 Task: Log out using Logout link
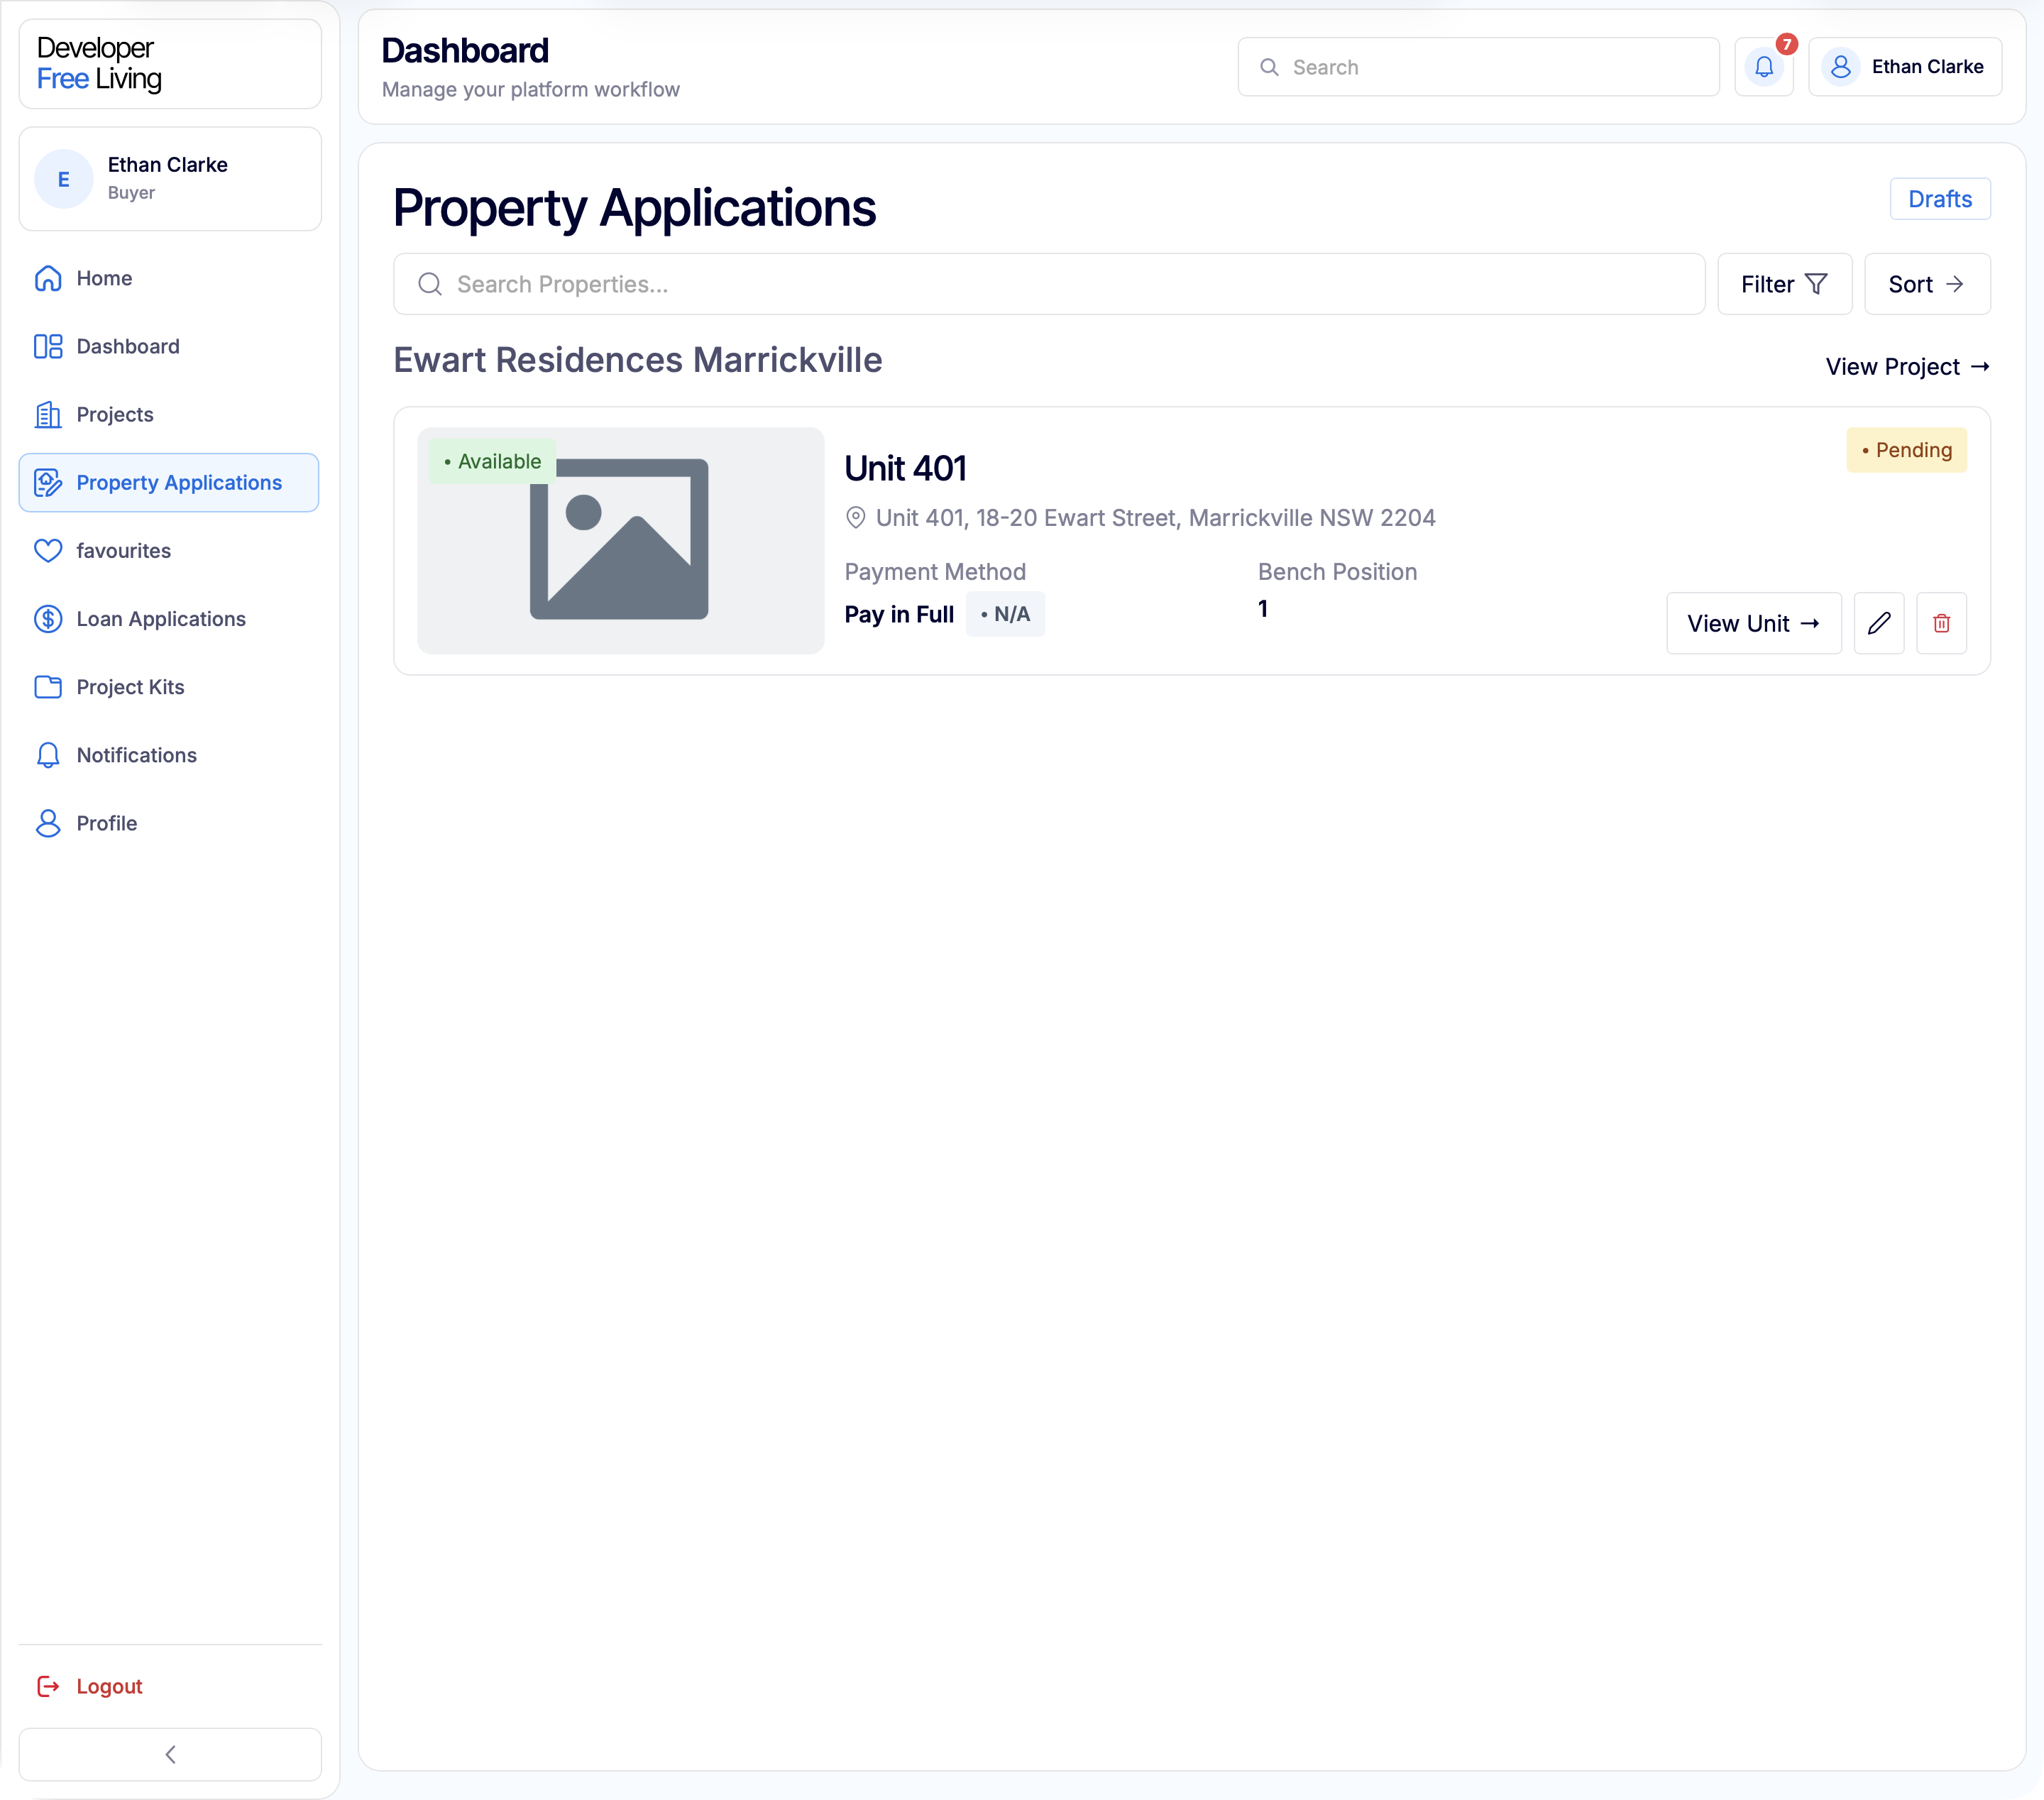[109, 1686]
